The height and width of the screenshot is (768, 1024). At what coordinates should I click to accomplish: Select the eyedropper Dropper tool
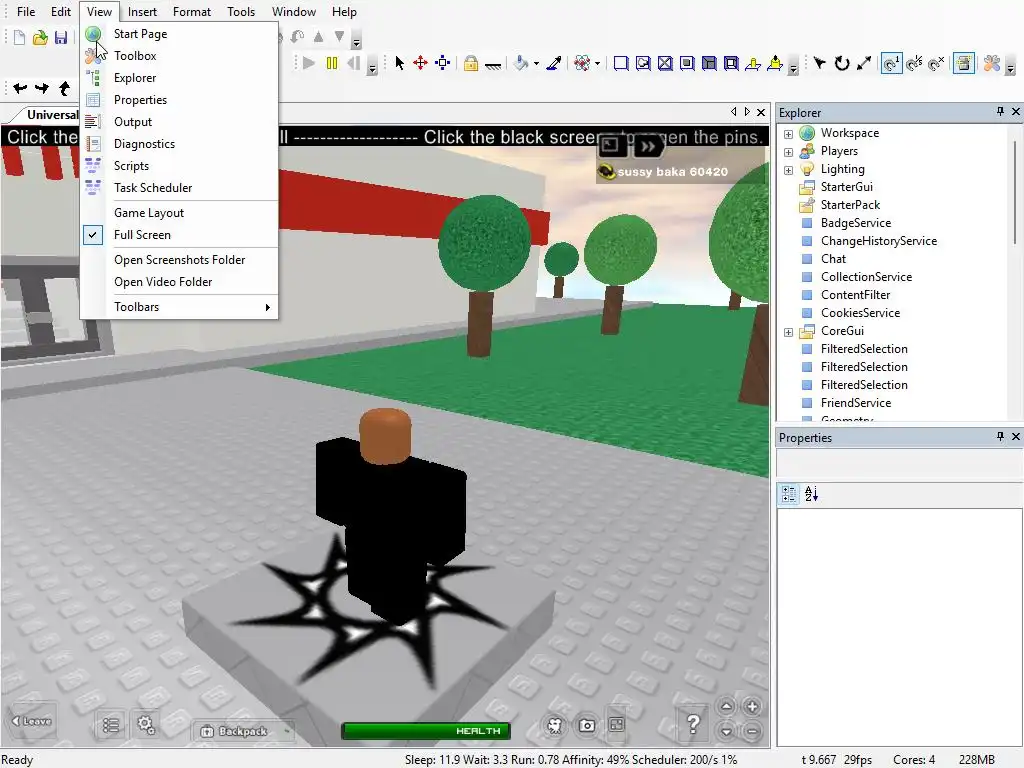click(x=554, y=63)
